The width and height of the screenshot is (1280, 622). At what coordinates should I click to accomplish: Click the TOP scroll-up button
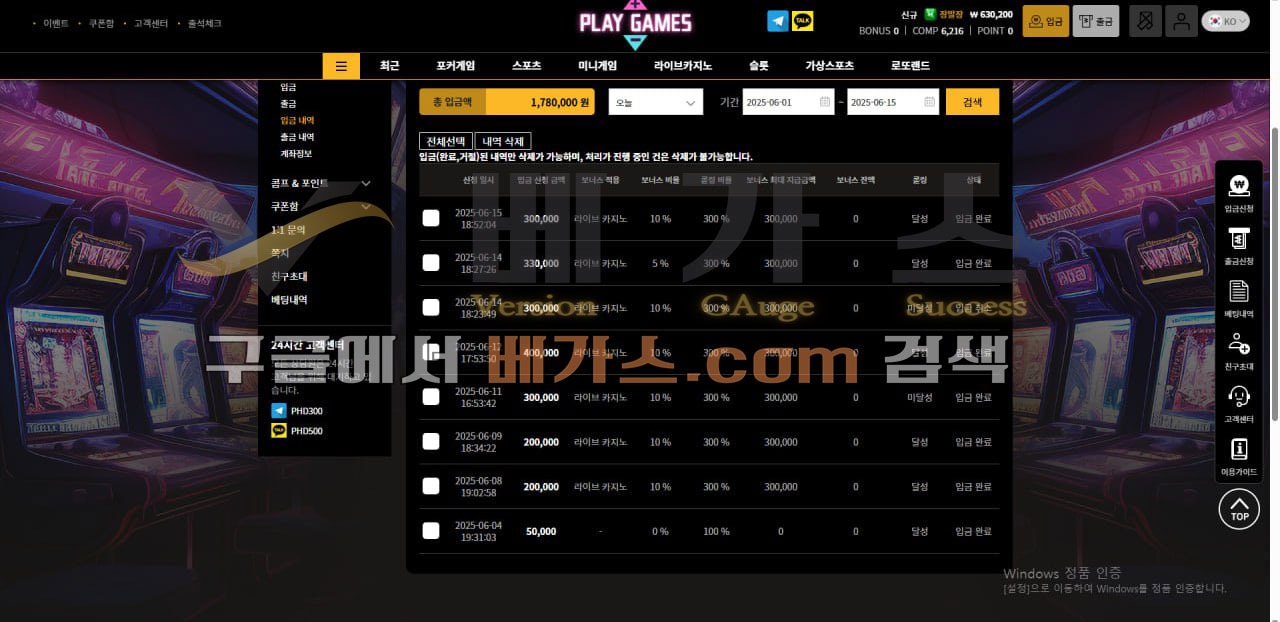pyautogui.click(x=1239, y=509)
